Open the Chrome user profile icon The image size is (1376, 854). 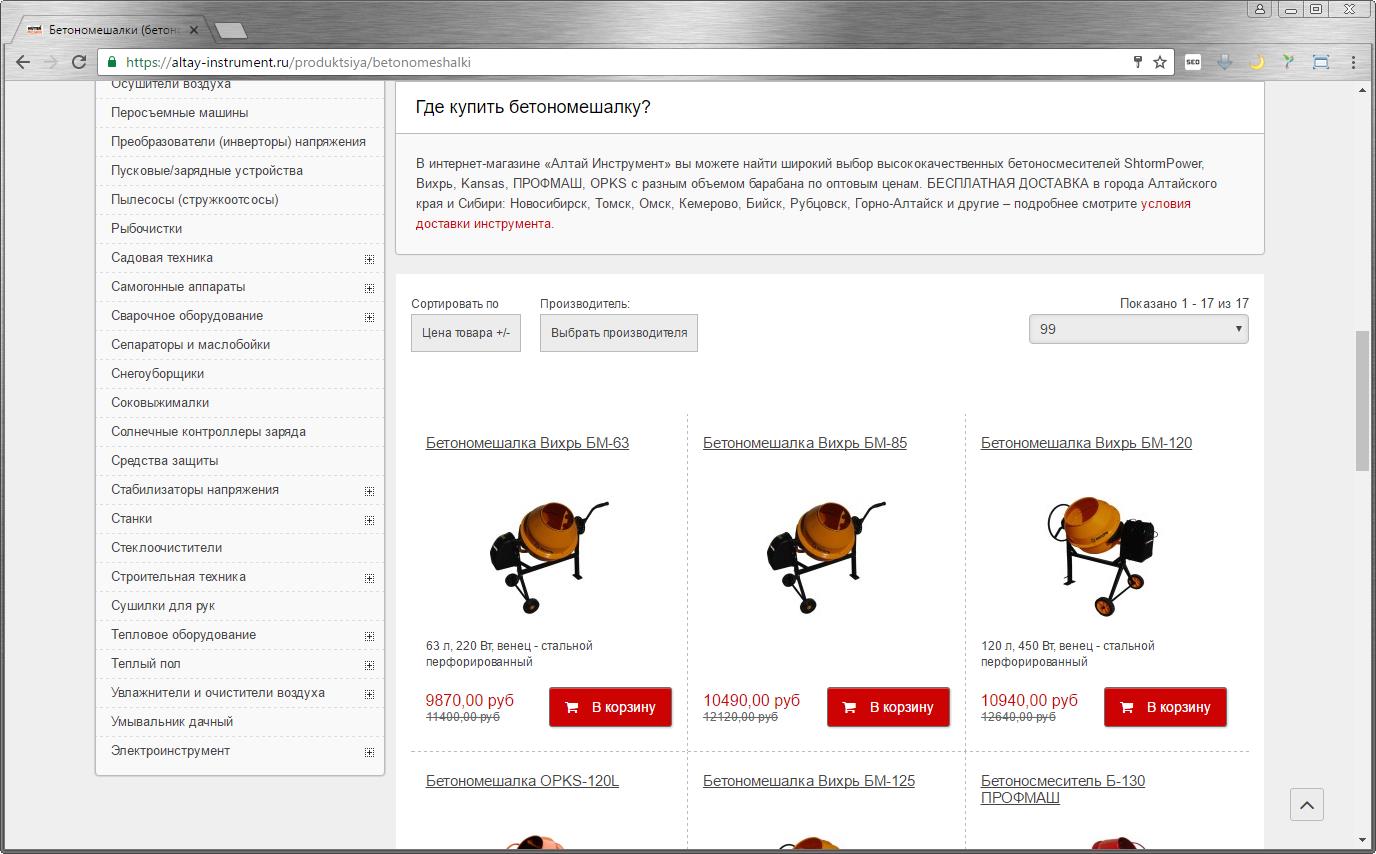(1260, 9)
